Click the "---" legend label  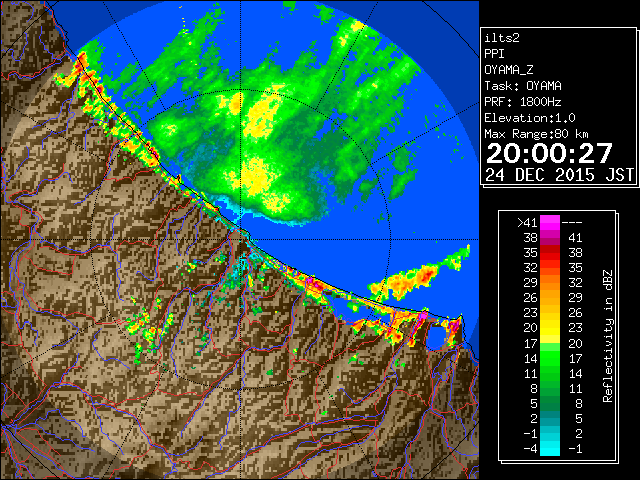coord(572,223)
